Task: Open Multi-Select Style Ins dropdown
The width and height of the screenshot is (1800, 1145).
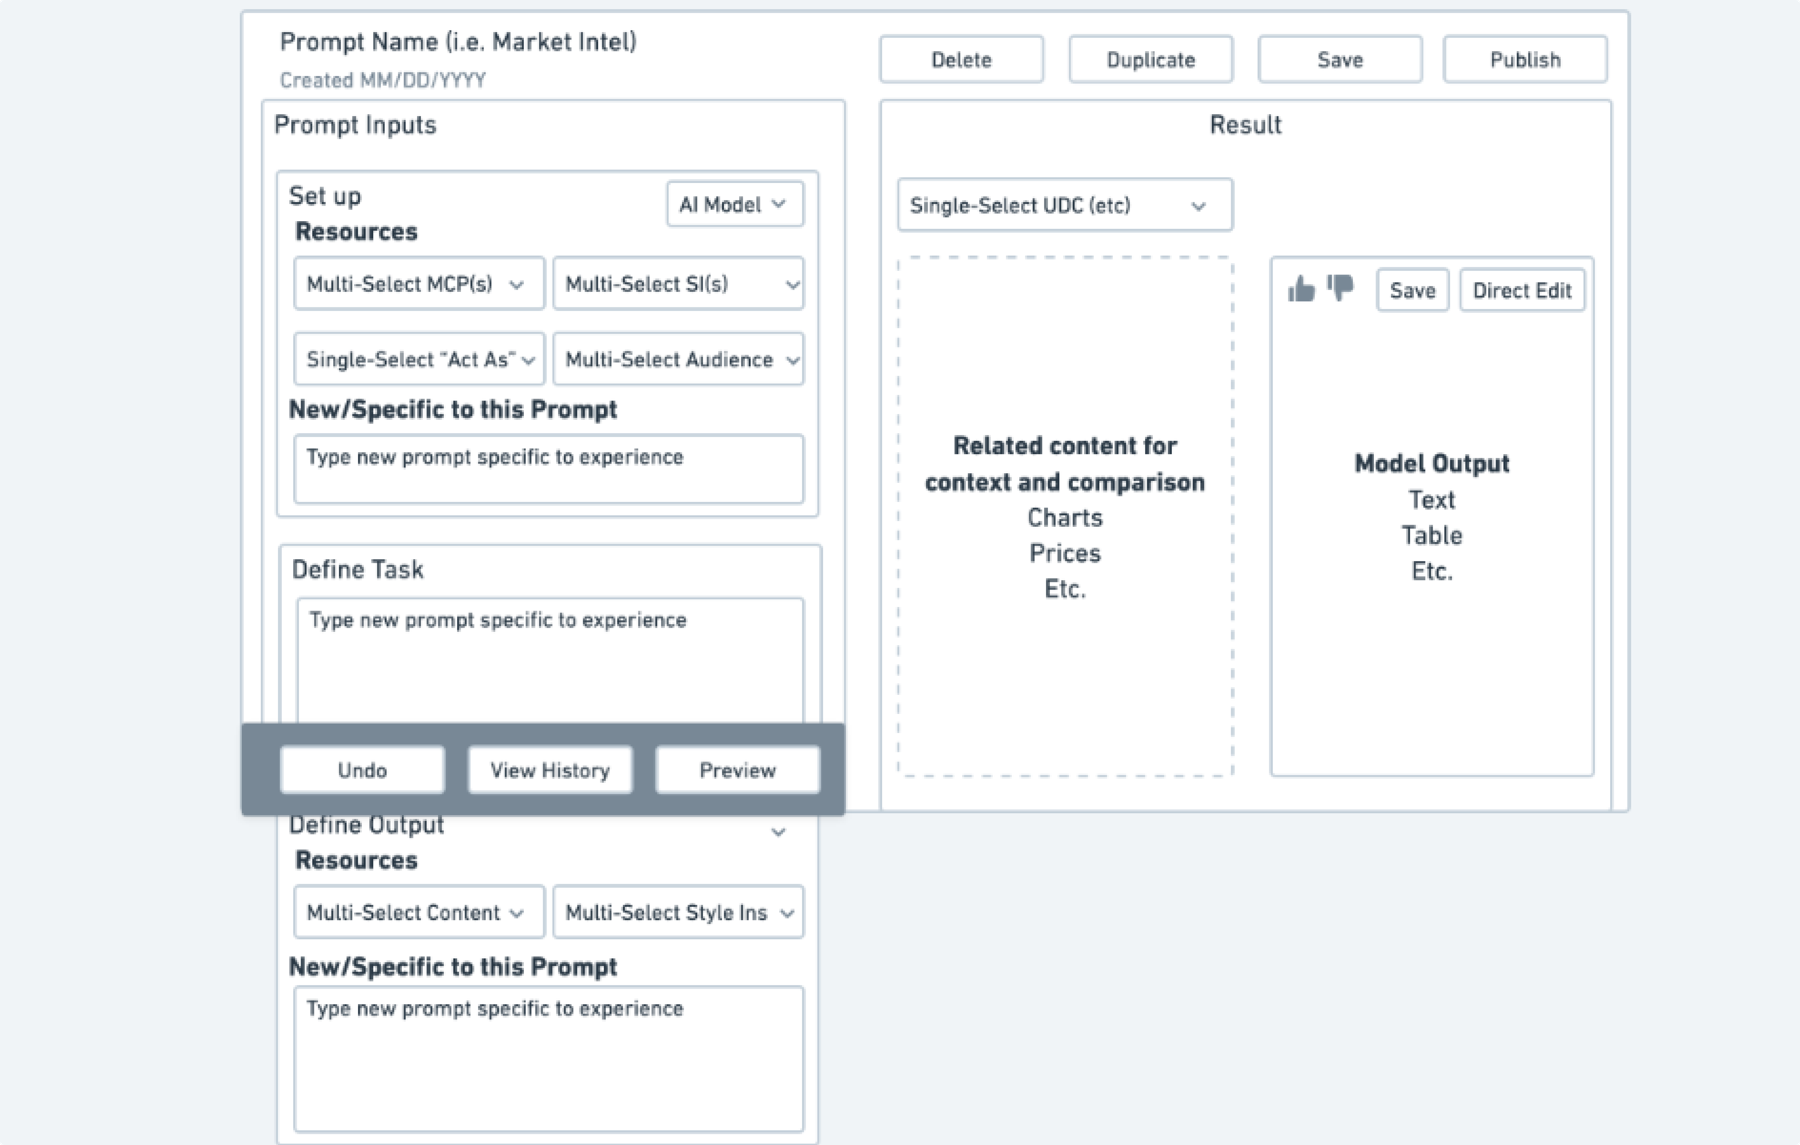Action: click(x=678, y=912)
